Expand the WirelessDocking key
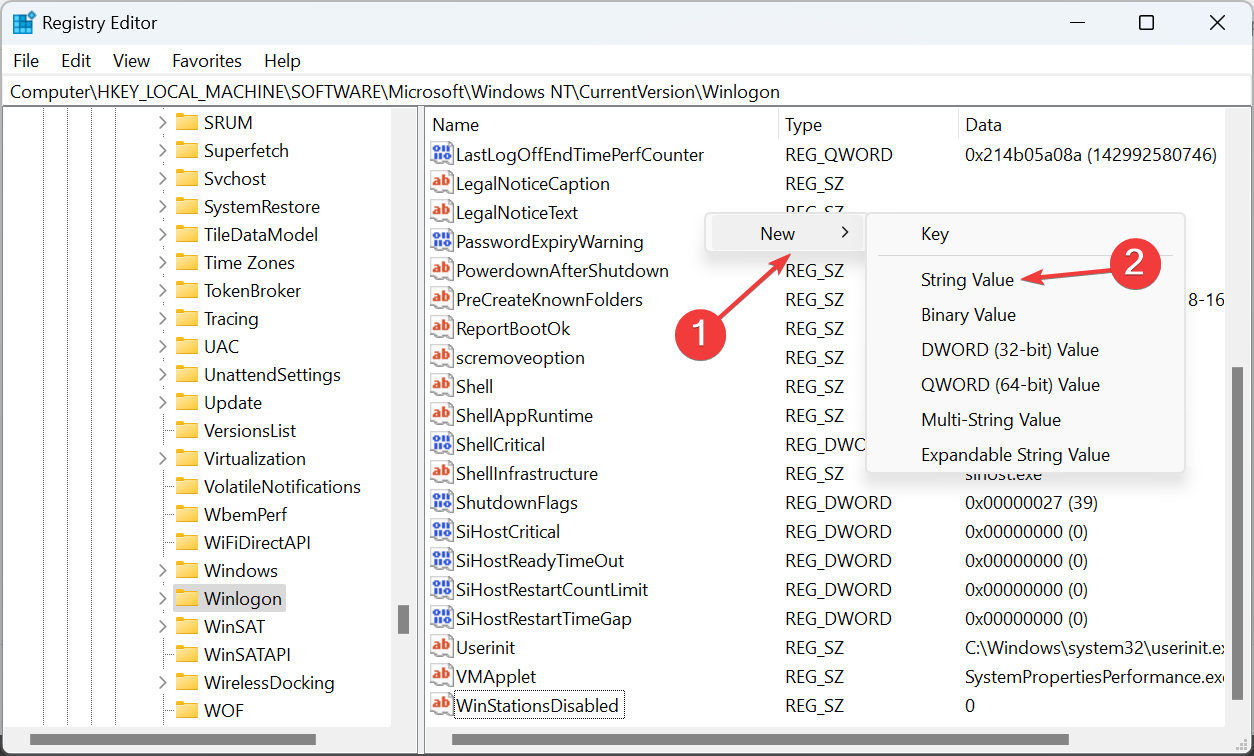The height and width of the screenshot is (756, 1254). (x=162, y=682)
